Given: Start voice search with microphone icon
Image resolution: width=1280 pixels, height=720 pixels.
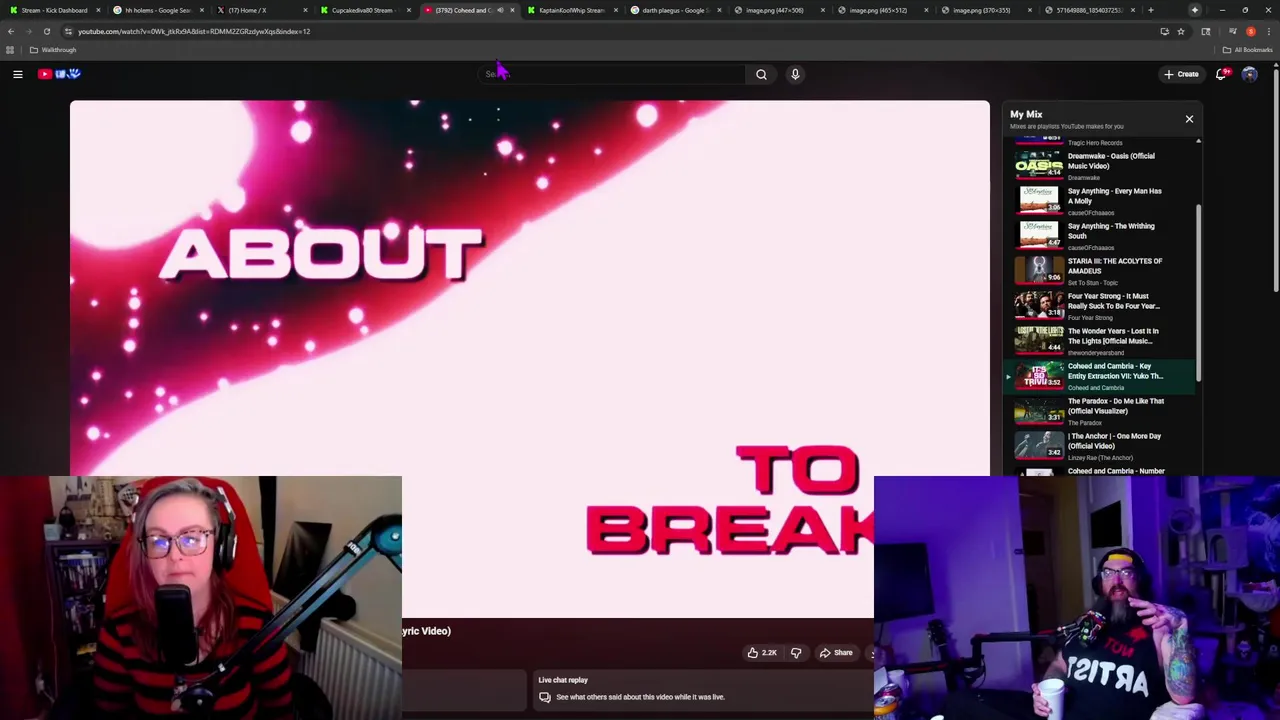Looking at the screenshot, I should click(795, 74).
